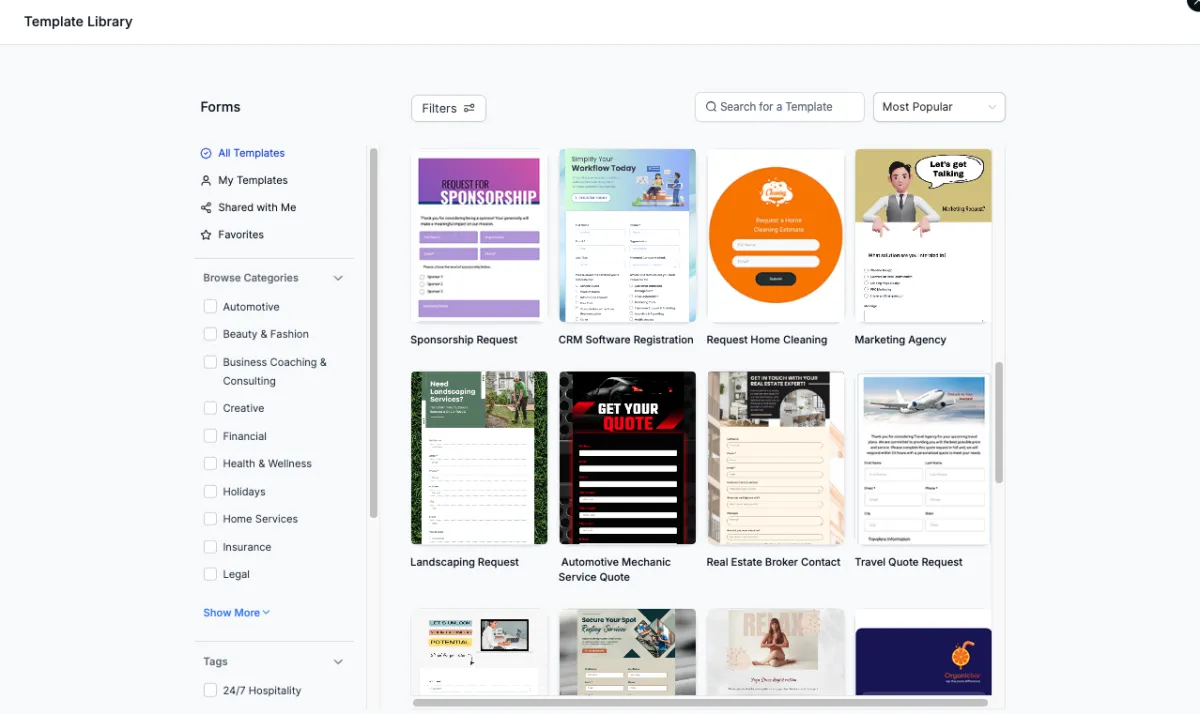Viewport: 1200px width, 714px height.
Task: Select All Templates in sidebar
Action: (x=251, y=153)
